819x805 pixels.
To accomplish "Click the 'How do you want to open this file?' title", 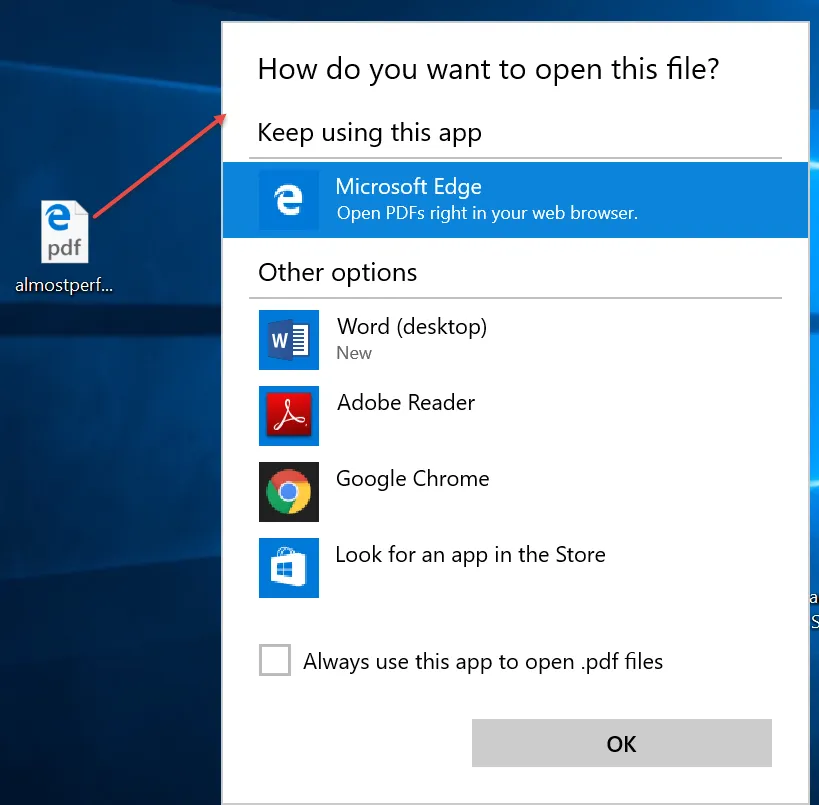I will tap(488, 69).
